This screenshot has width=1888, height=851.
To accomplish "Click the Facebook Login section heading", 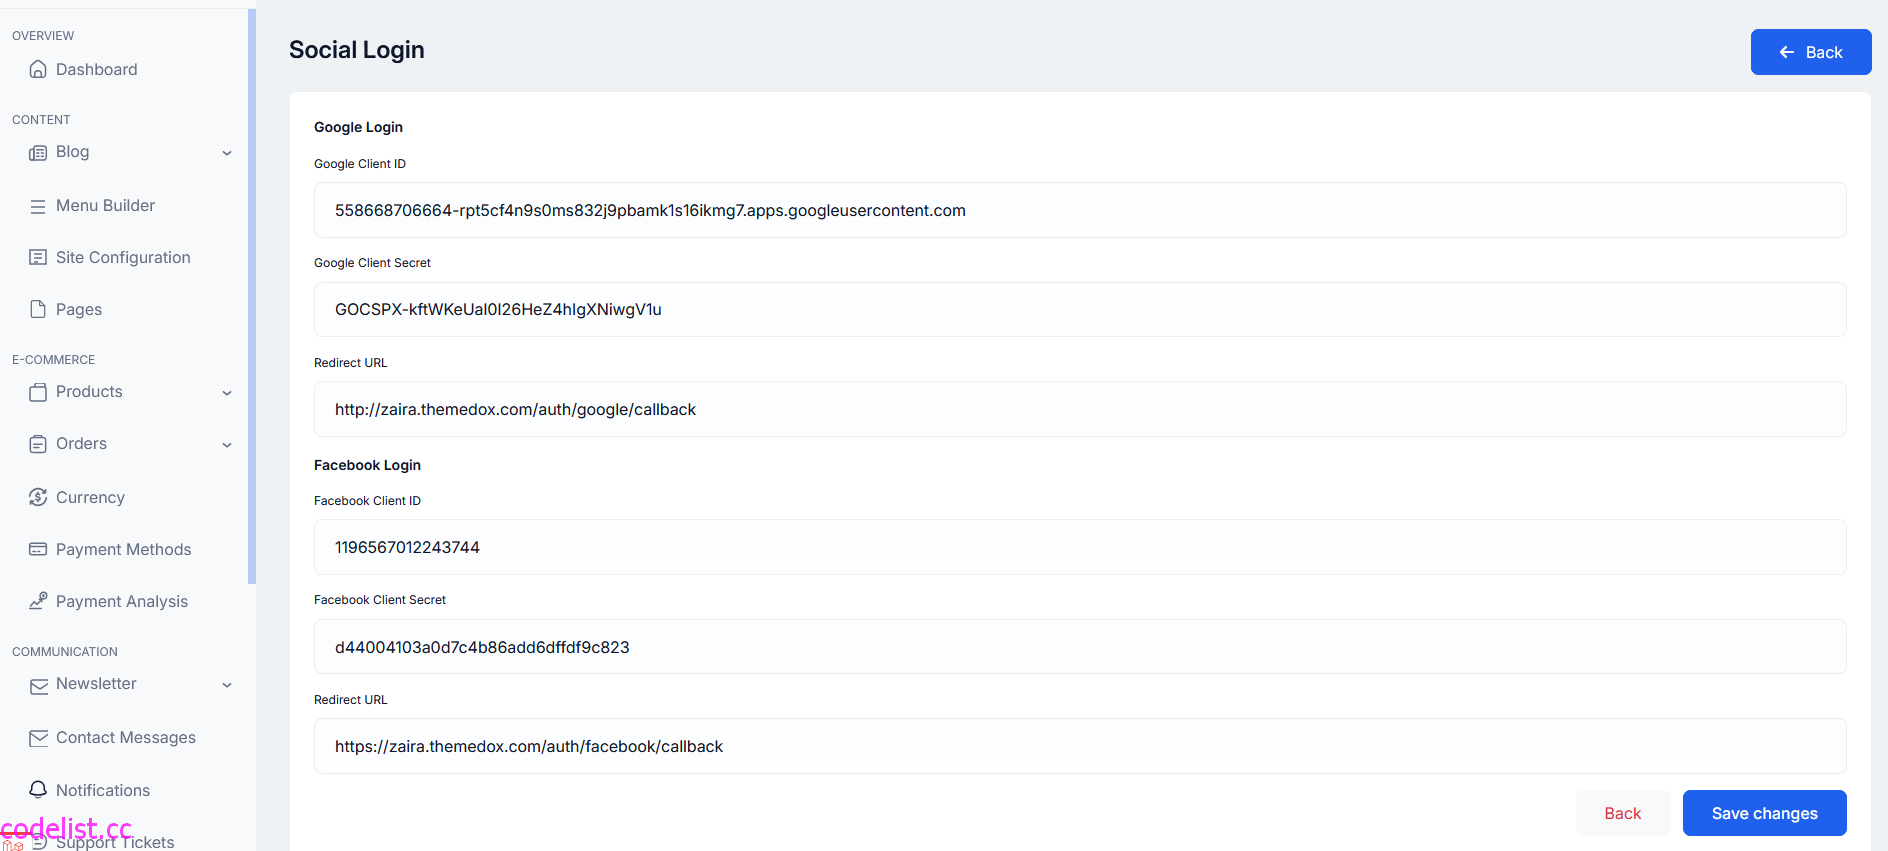I will pyautogui.click(x=367, y=465).
